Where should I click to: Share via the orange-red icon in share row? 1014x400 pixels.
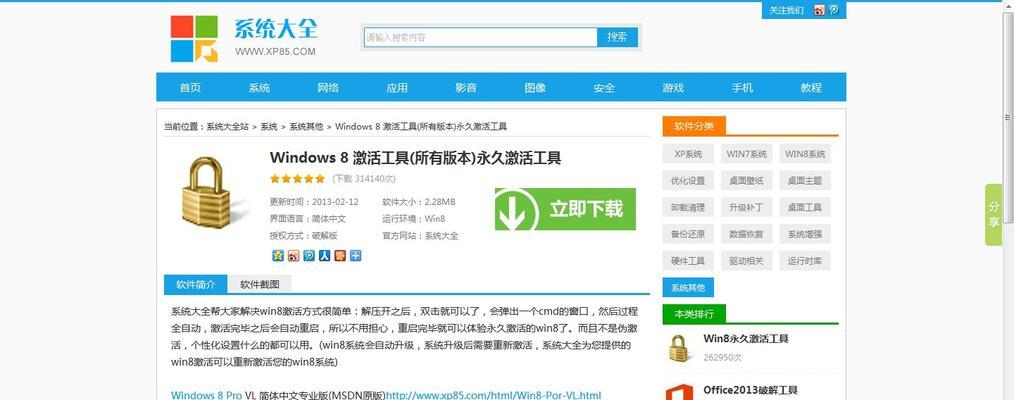(340, 256)
